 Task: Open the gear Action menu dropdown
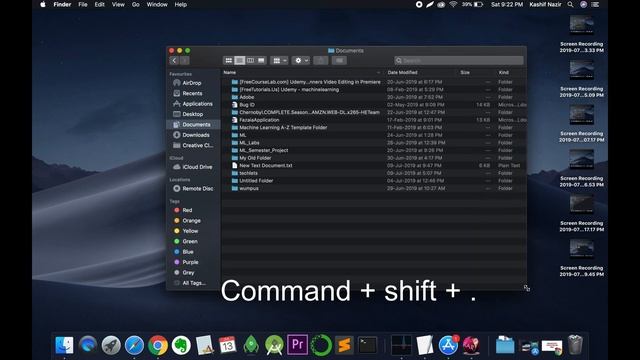(x=301, y=60)
